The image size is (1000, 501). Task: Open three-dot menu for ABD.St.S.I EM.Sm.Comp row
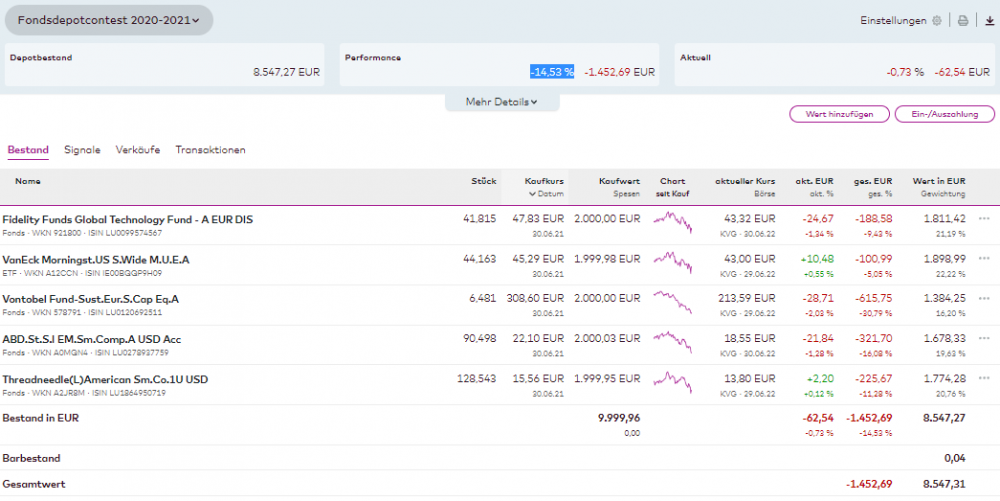click(985, 339)
